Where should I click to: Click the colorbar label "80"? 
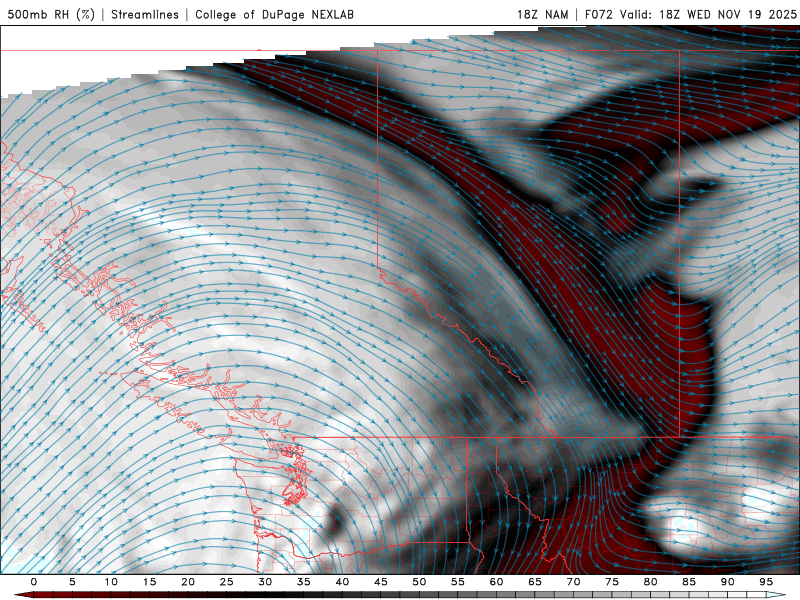pos(650,582)
